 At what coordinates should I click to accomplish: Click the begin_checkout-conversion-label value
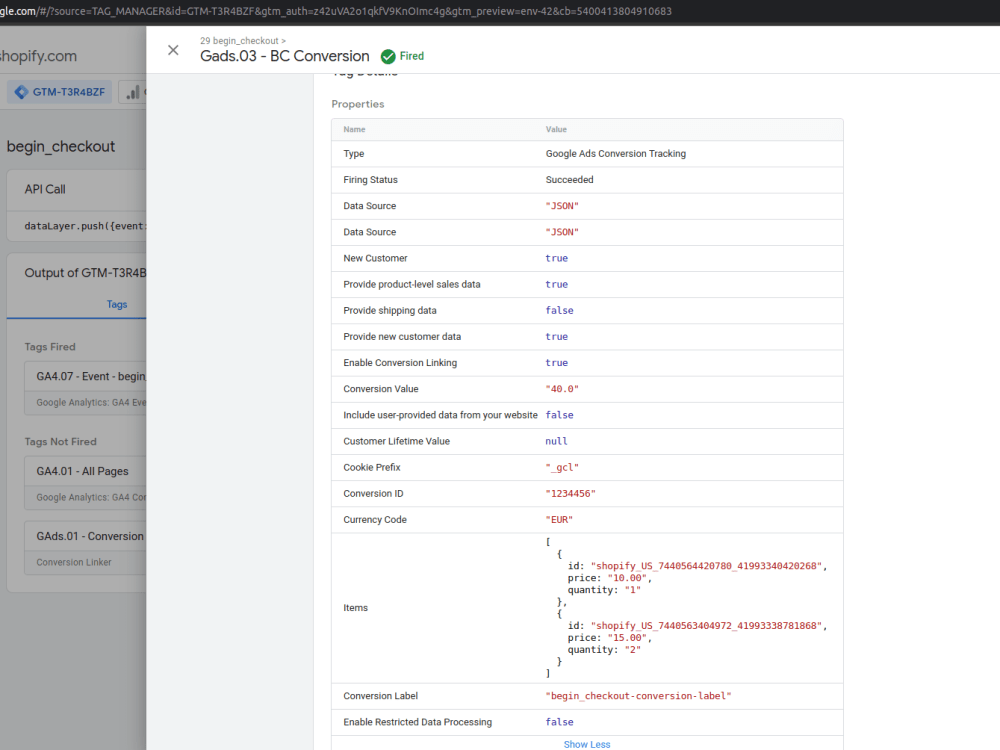point(638,696)
